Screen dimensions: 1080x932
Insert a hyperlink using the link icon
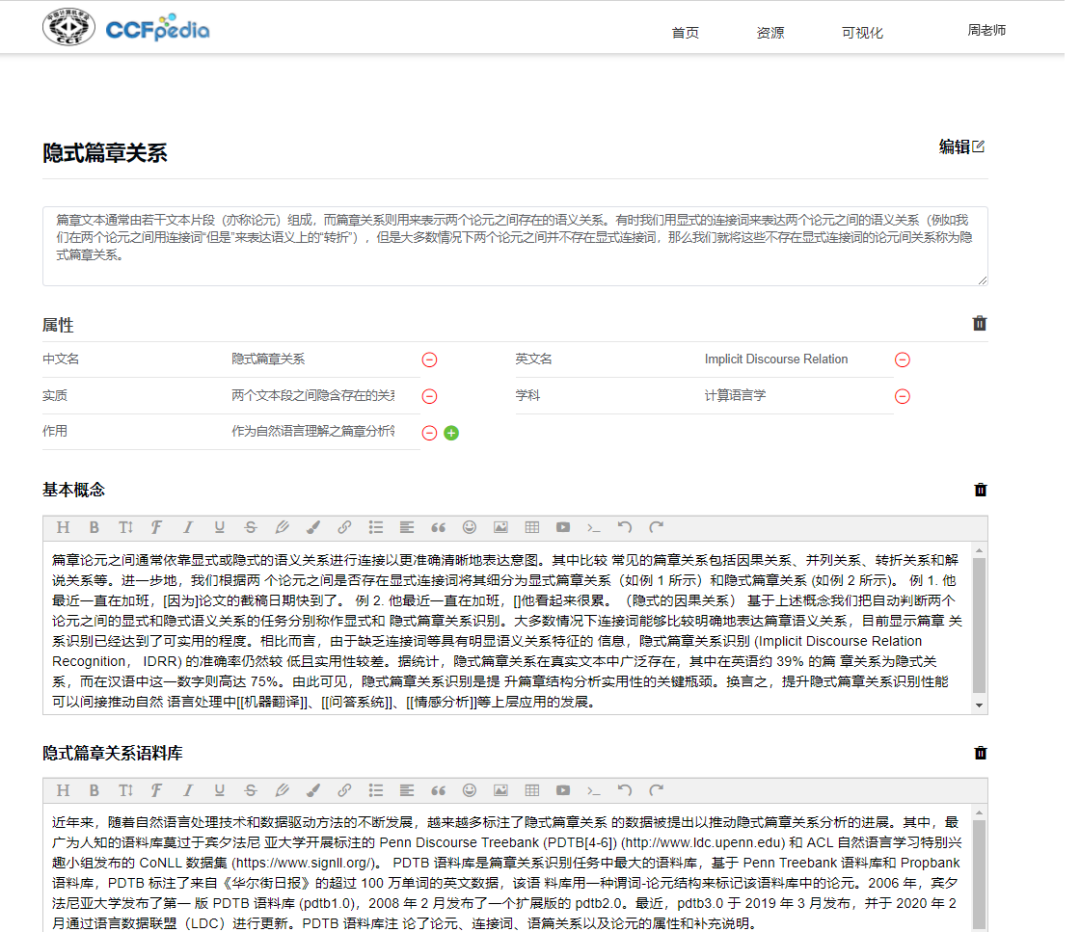tap(344, 527)
